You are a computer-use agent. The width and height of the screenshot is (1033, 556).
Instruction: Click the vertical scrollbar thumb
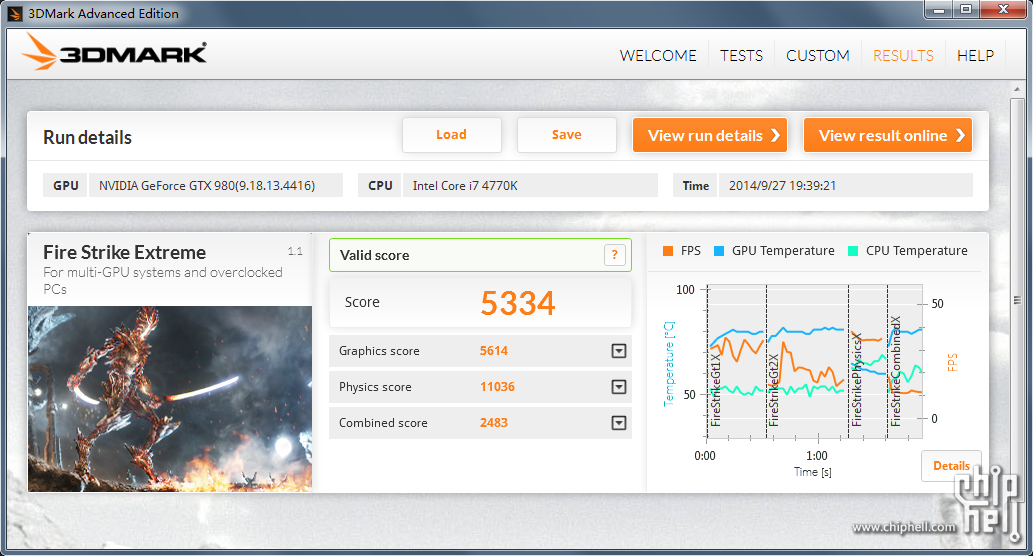click(x=1017, y=300)
